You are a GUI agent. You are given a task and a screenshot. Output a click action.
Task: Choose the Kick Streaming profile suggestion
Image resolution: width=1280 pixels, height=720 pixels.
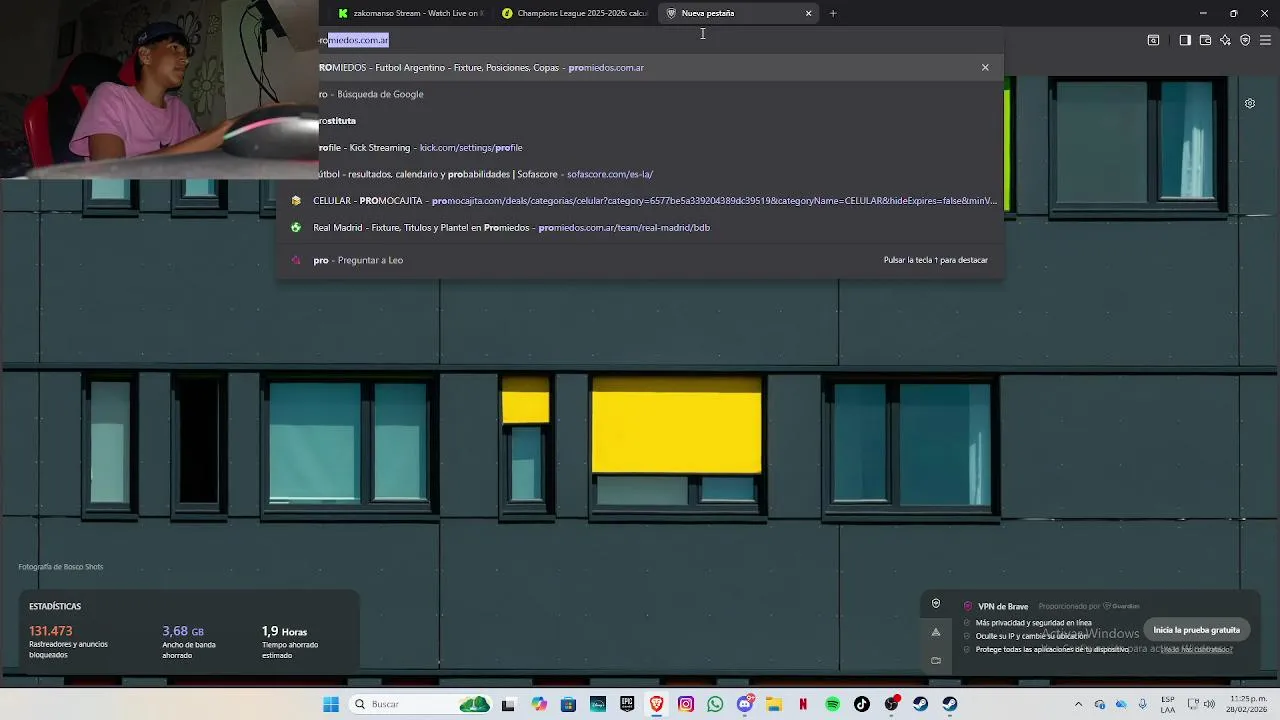(640, 147)
